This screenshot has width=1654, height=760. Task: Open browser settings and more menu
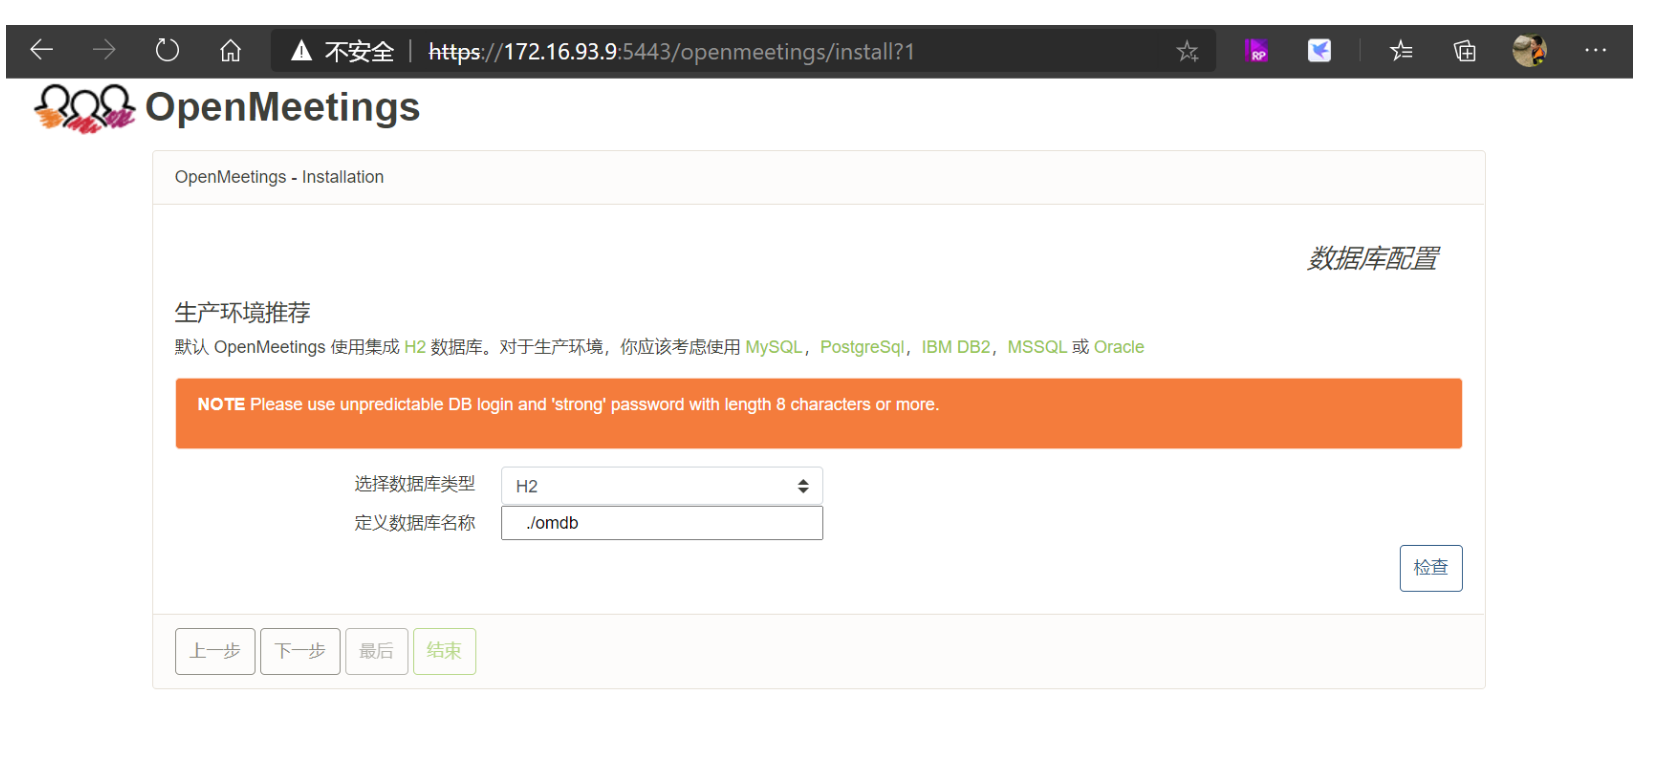[1595, 51]
